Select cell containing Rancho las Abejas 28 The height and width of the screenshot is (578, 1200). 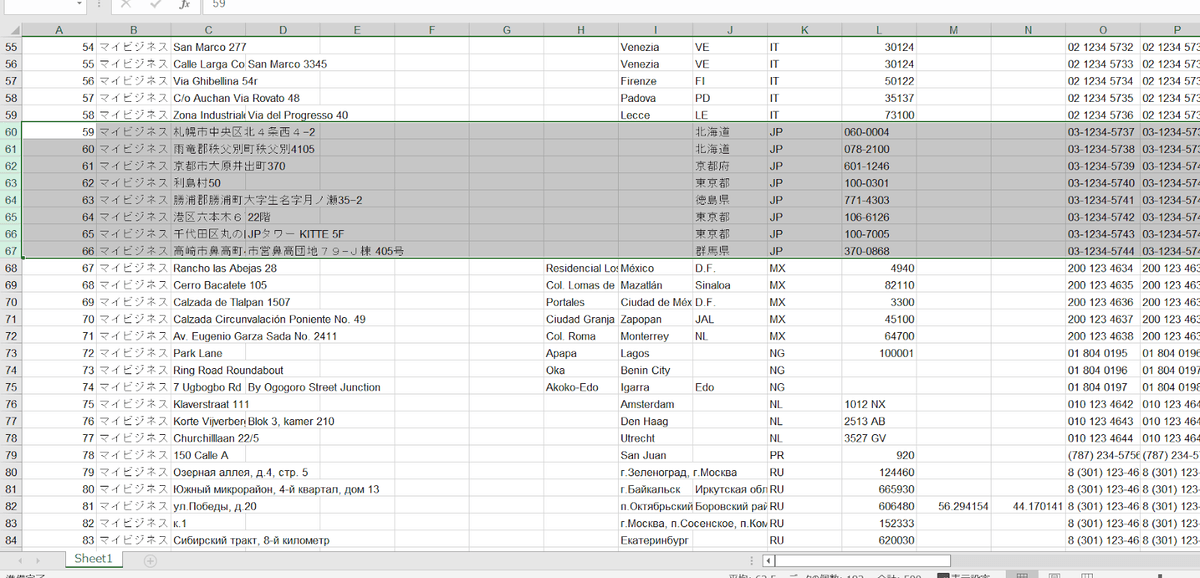[x=225, y=268]
